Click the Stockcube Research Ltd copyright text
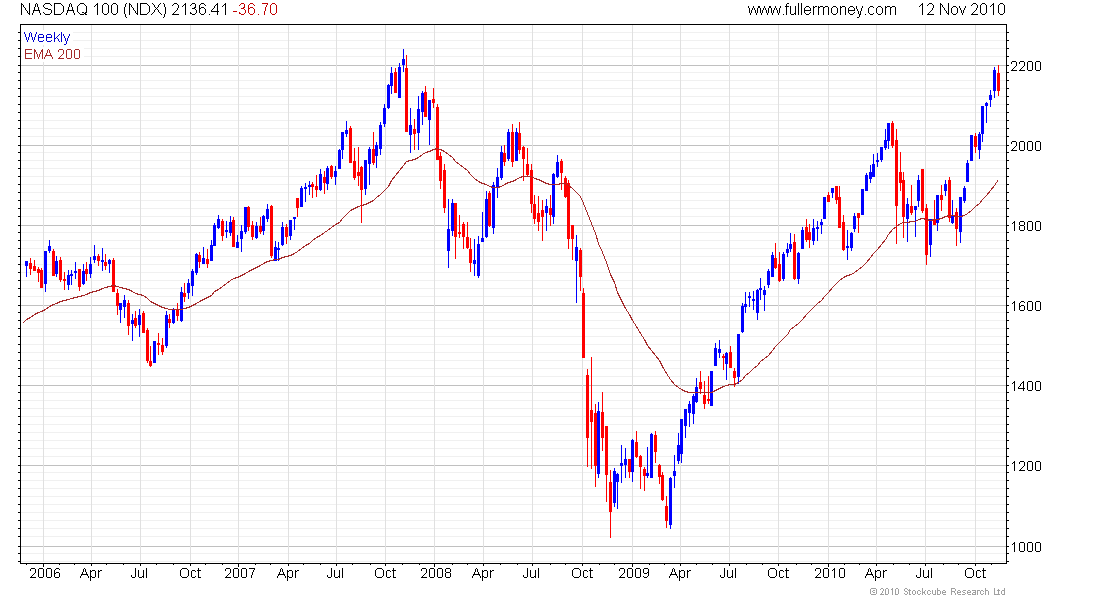Viewport: 1100px width, 600px height. [x=937, y=592]
